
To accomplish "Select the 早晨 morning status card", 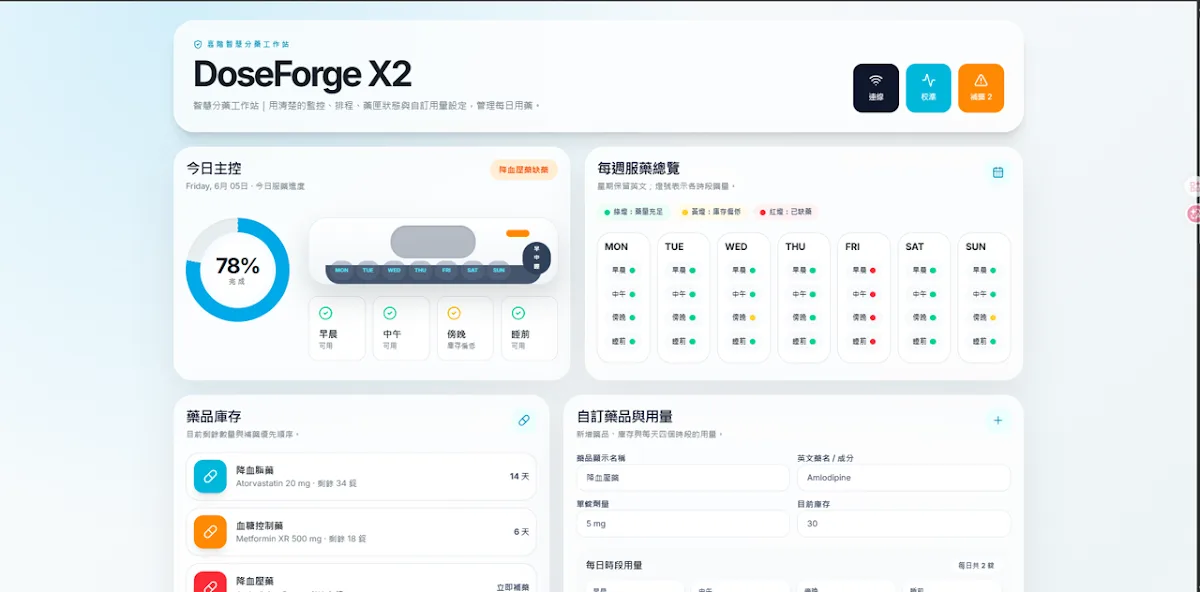I will coord(337,328).
